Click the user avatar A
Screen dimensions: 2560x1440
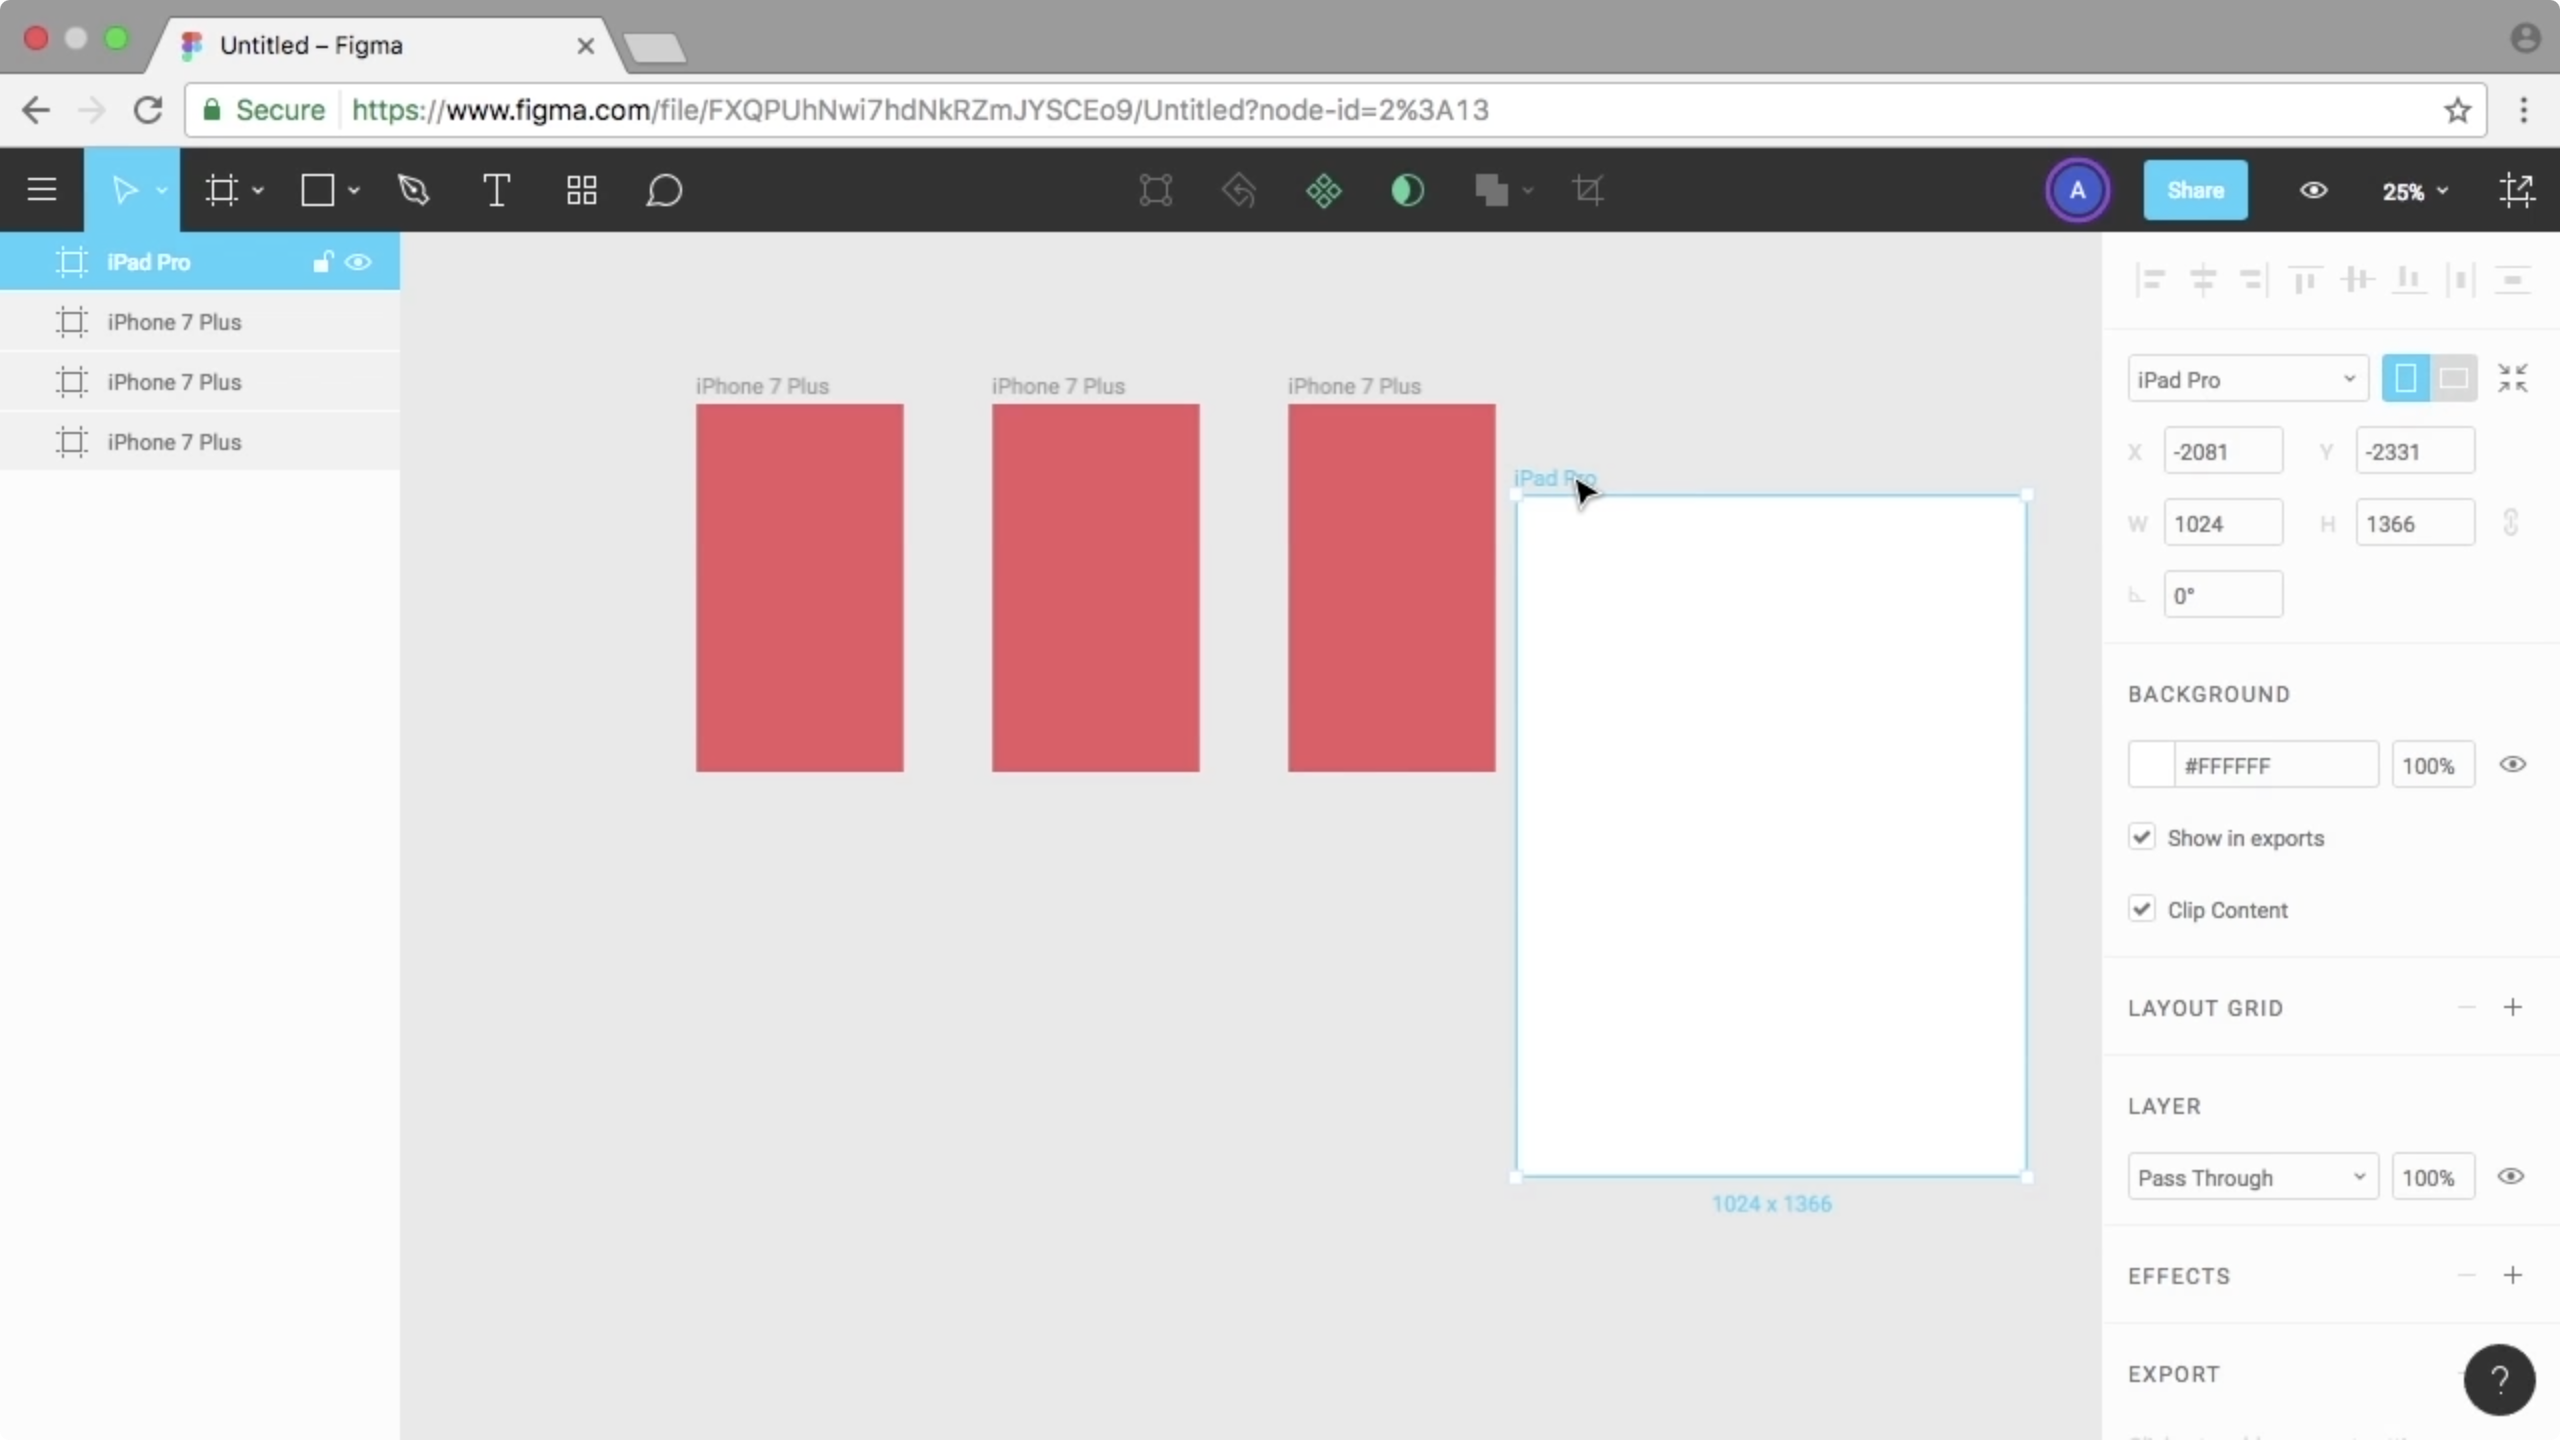2077,190
